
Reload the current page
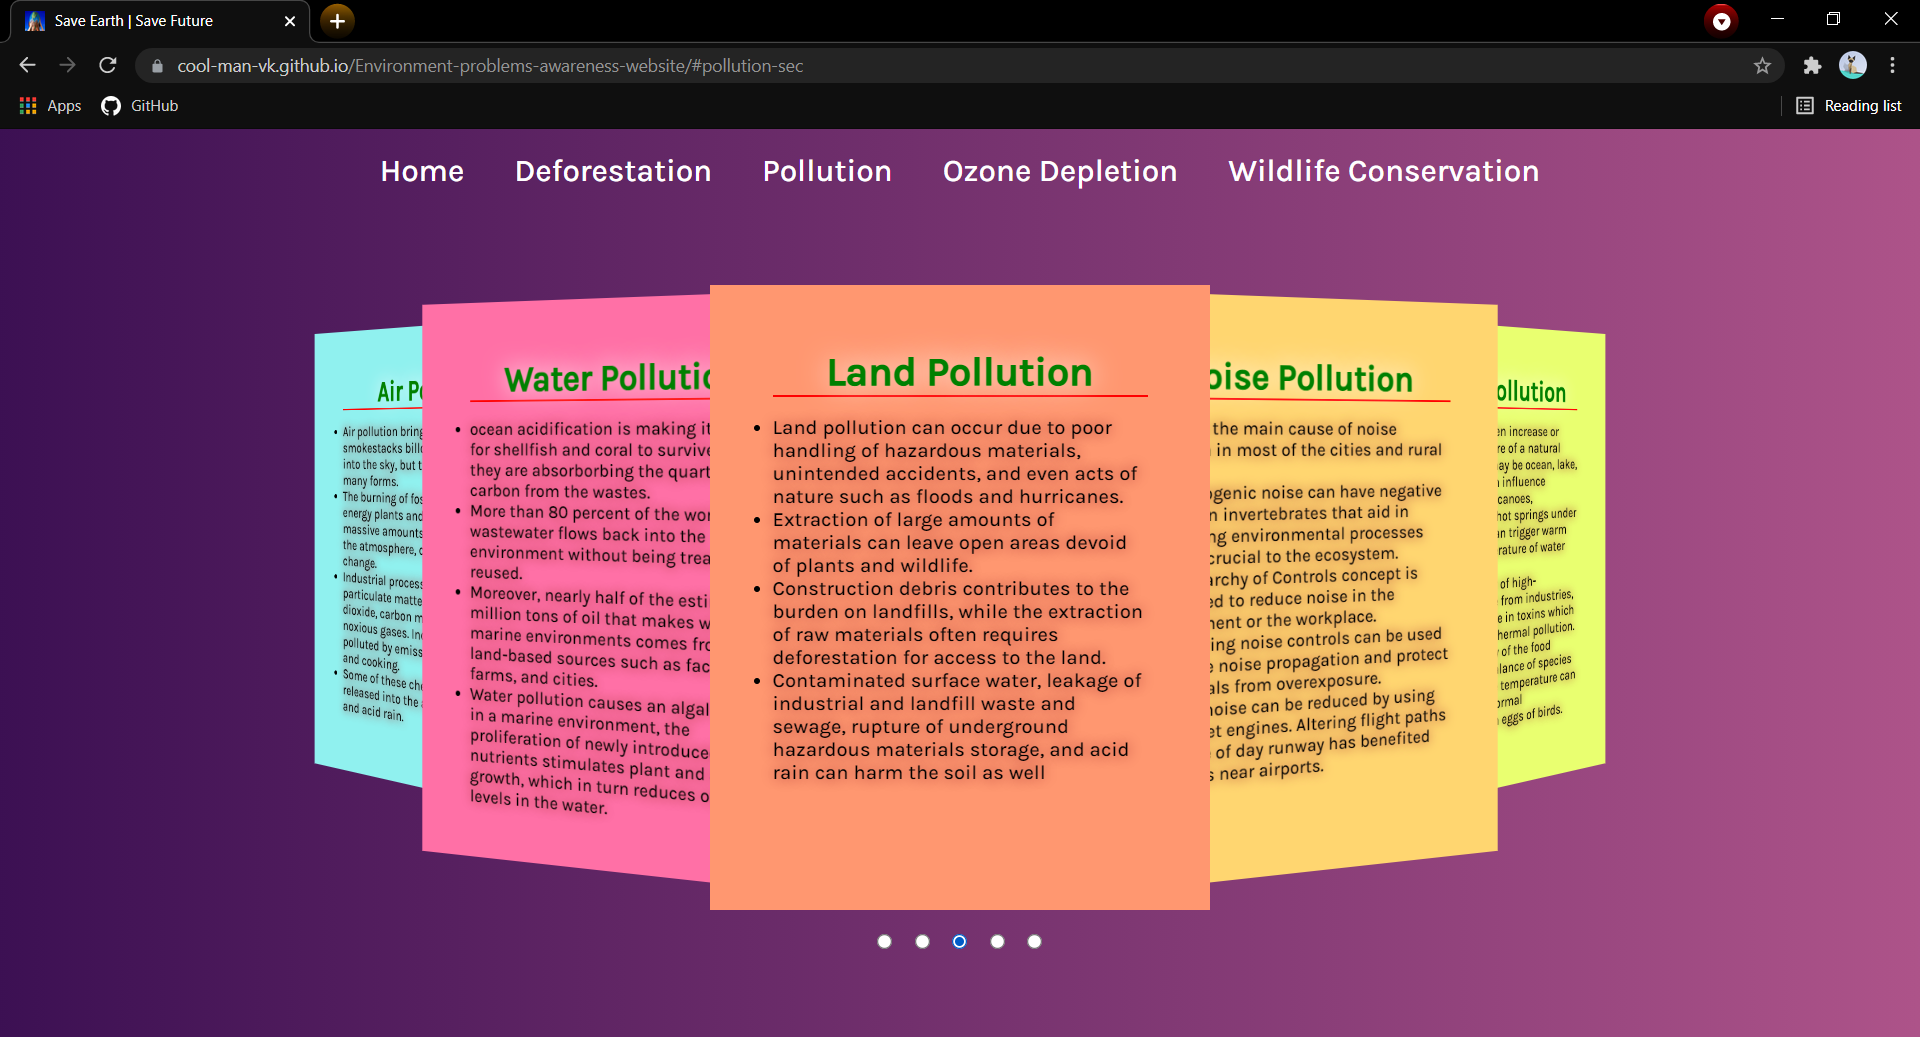(x=108, y=65)
